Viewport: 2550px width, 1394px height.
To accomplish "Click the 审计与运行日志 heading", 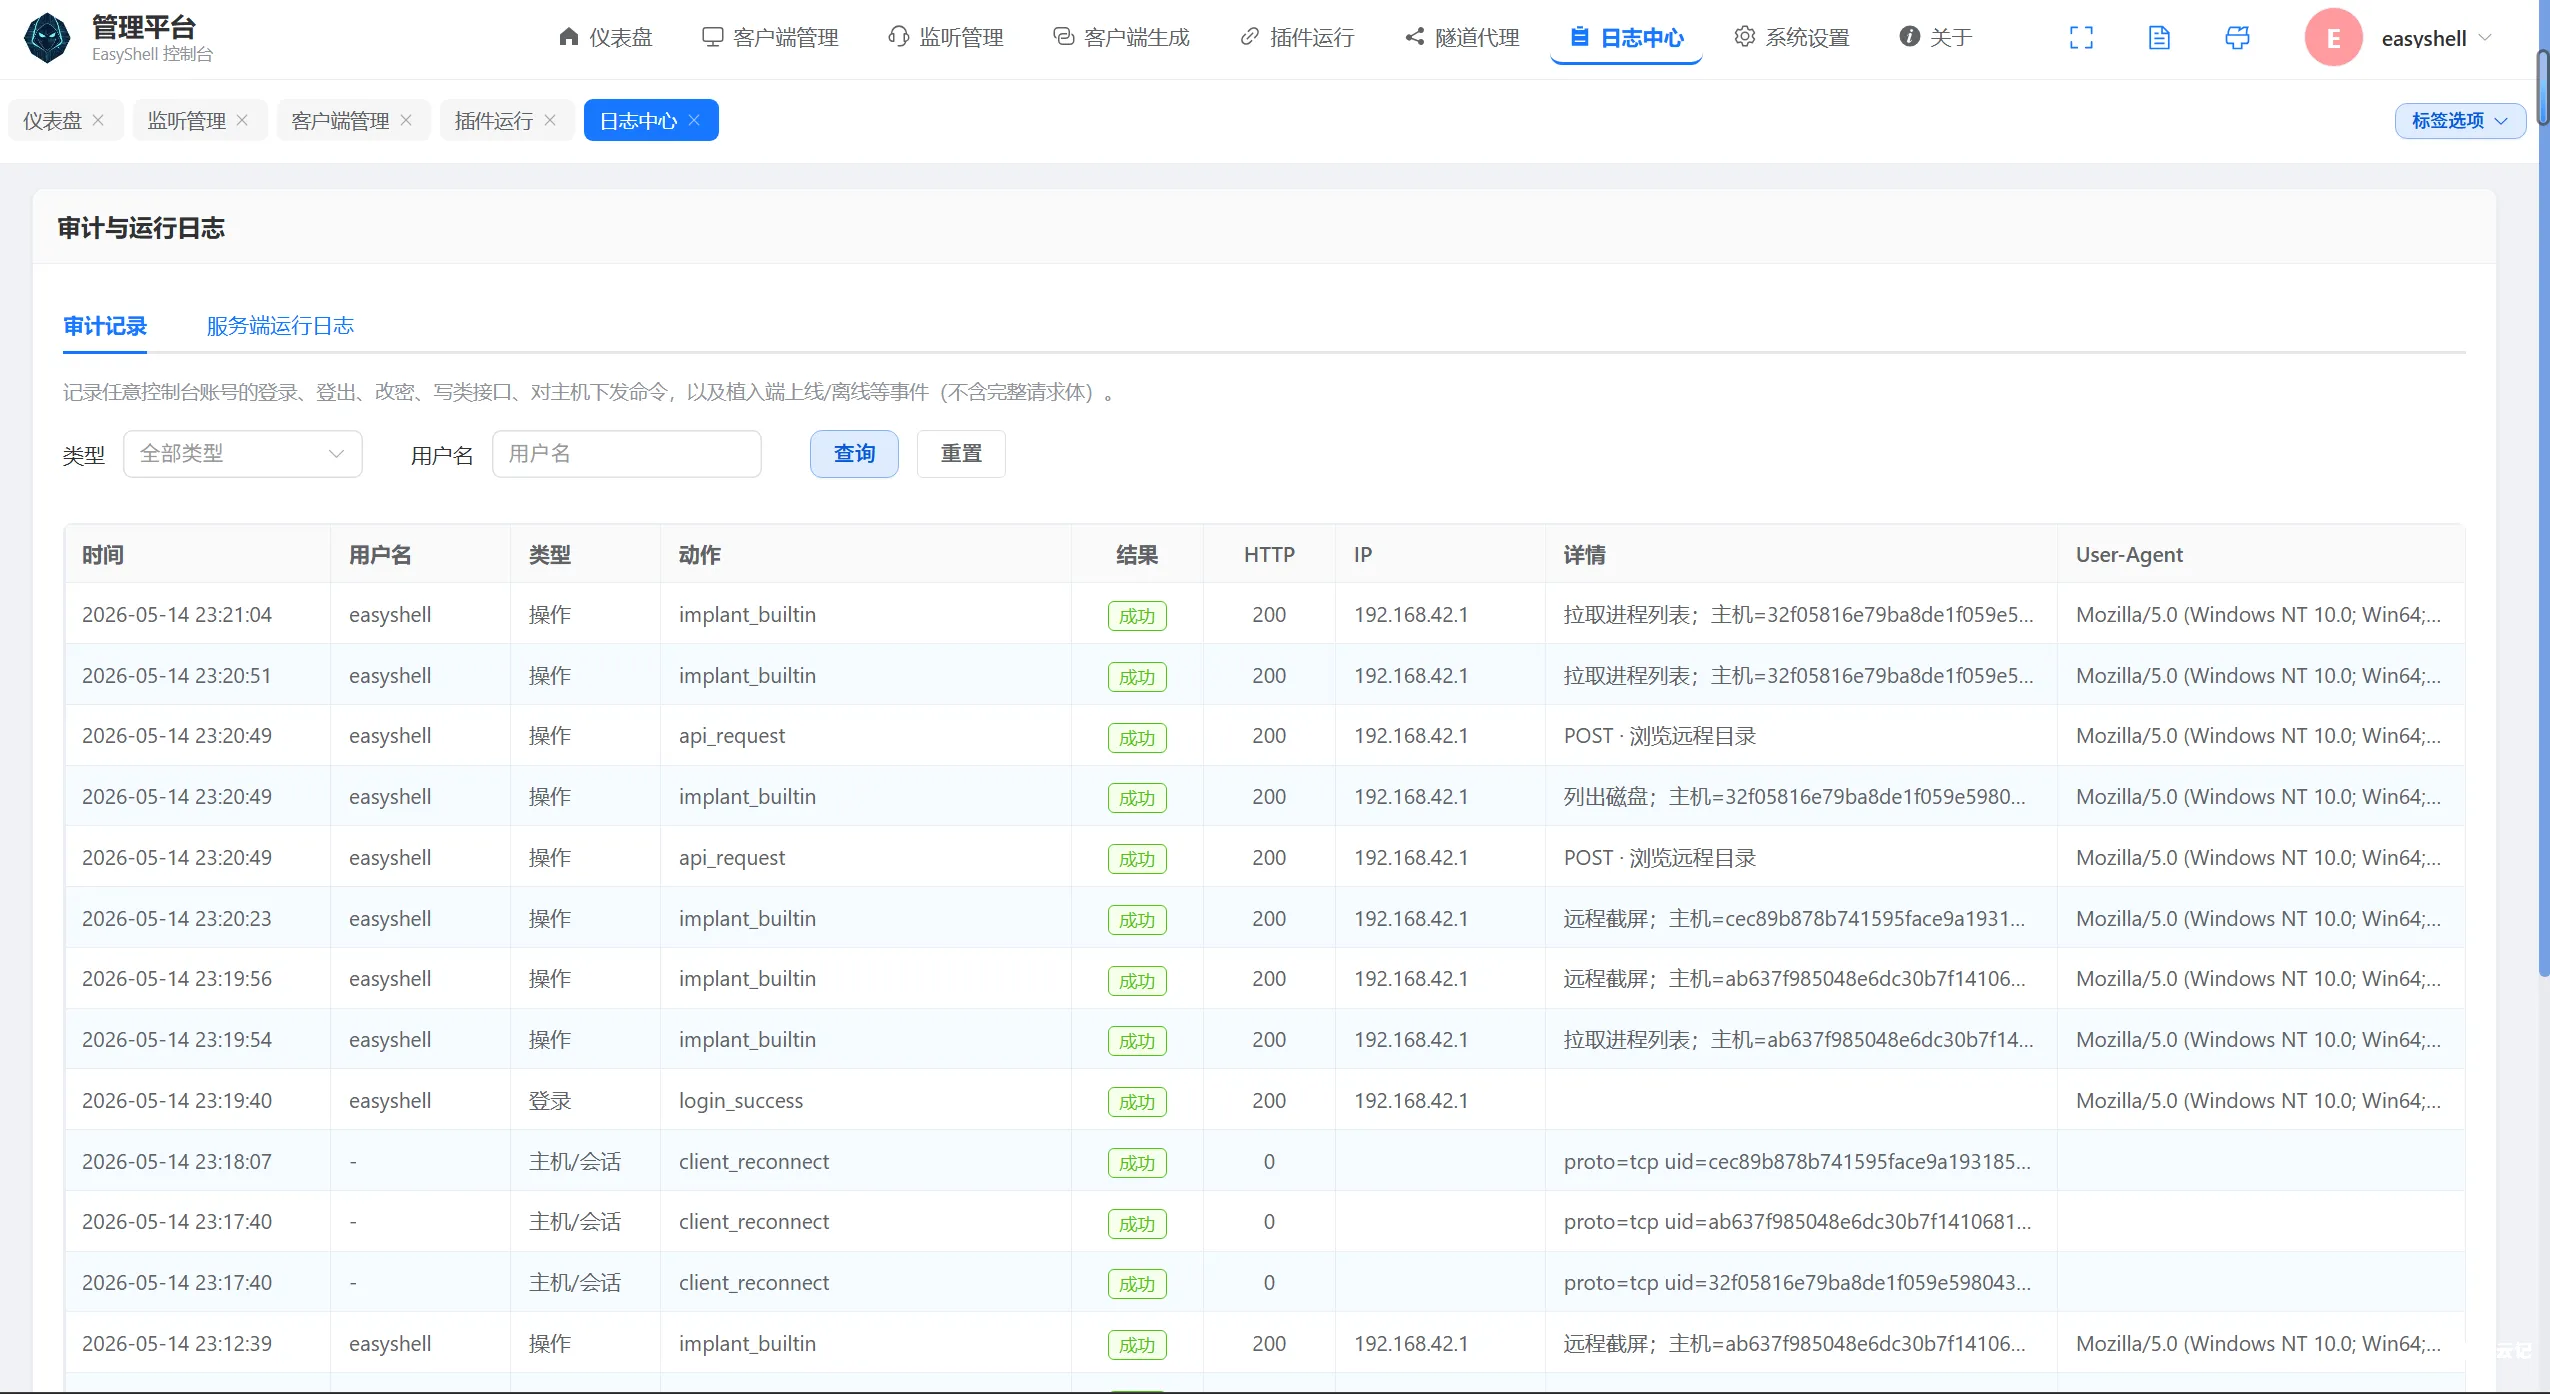I will (x=141, y=228).
